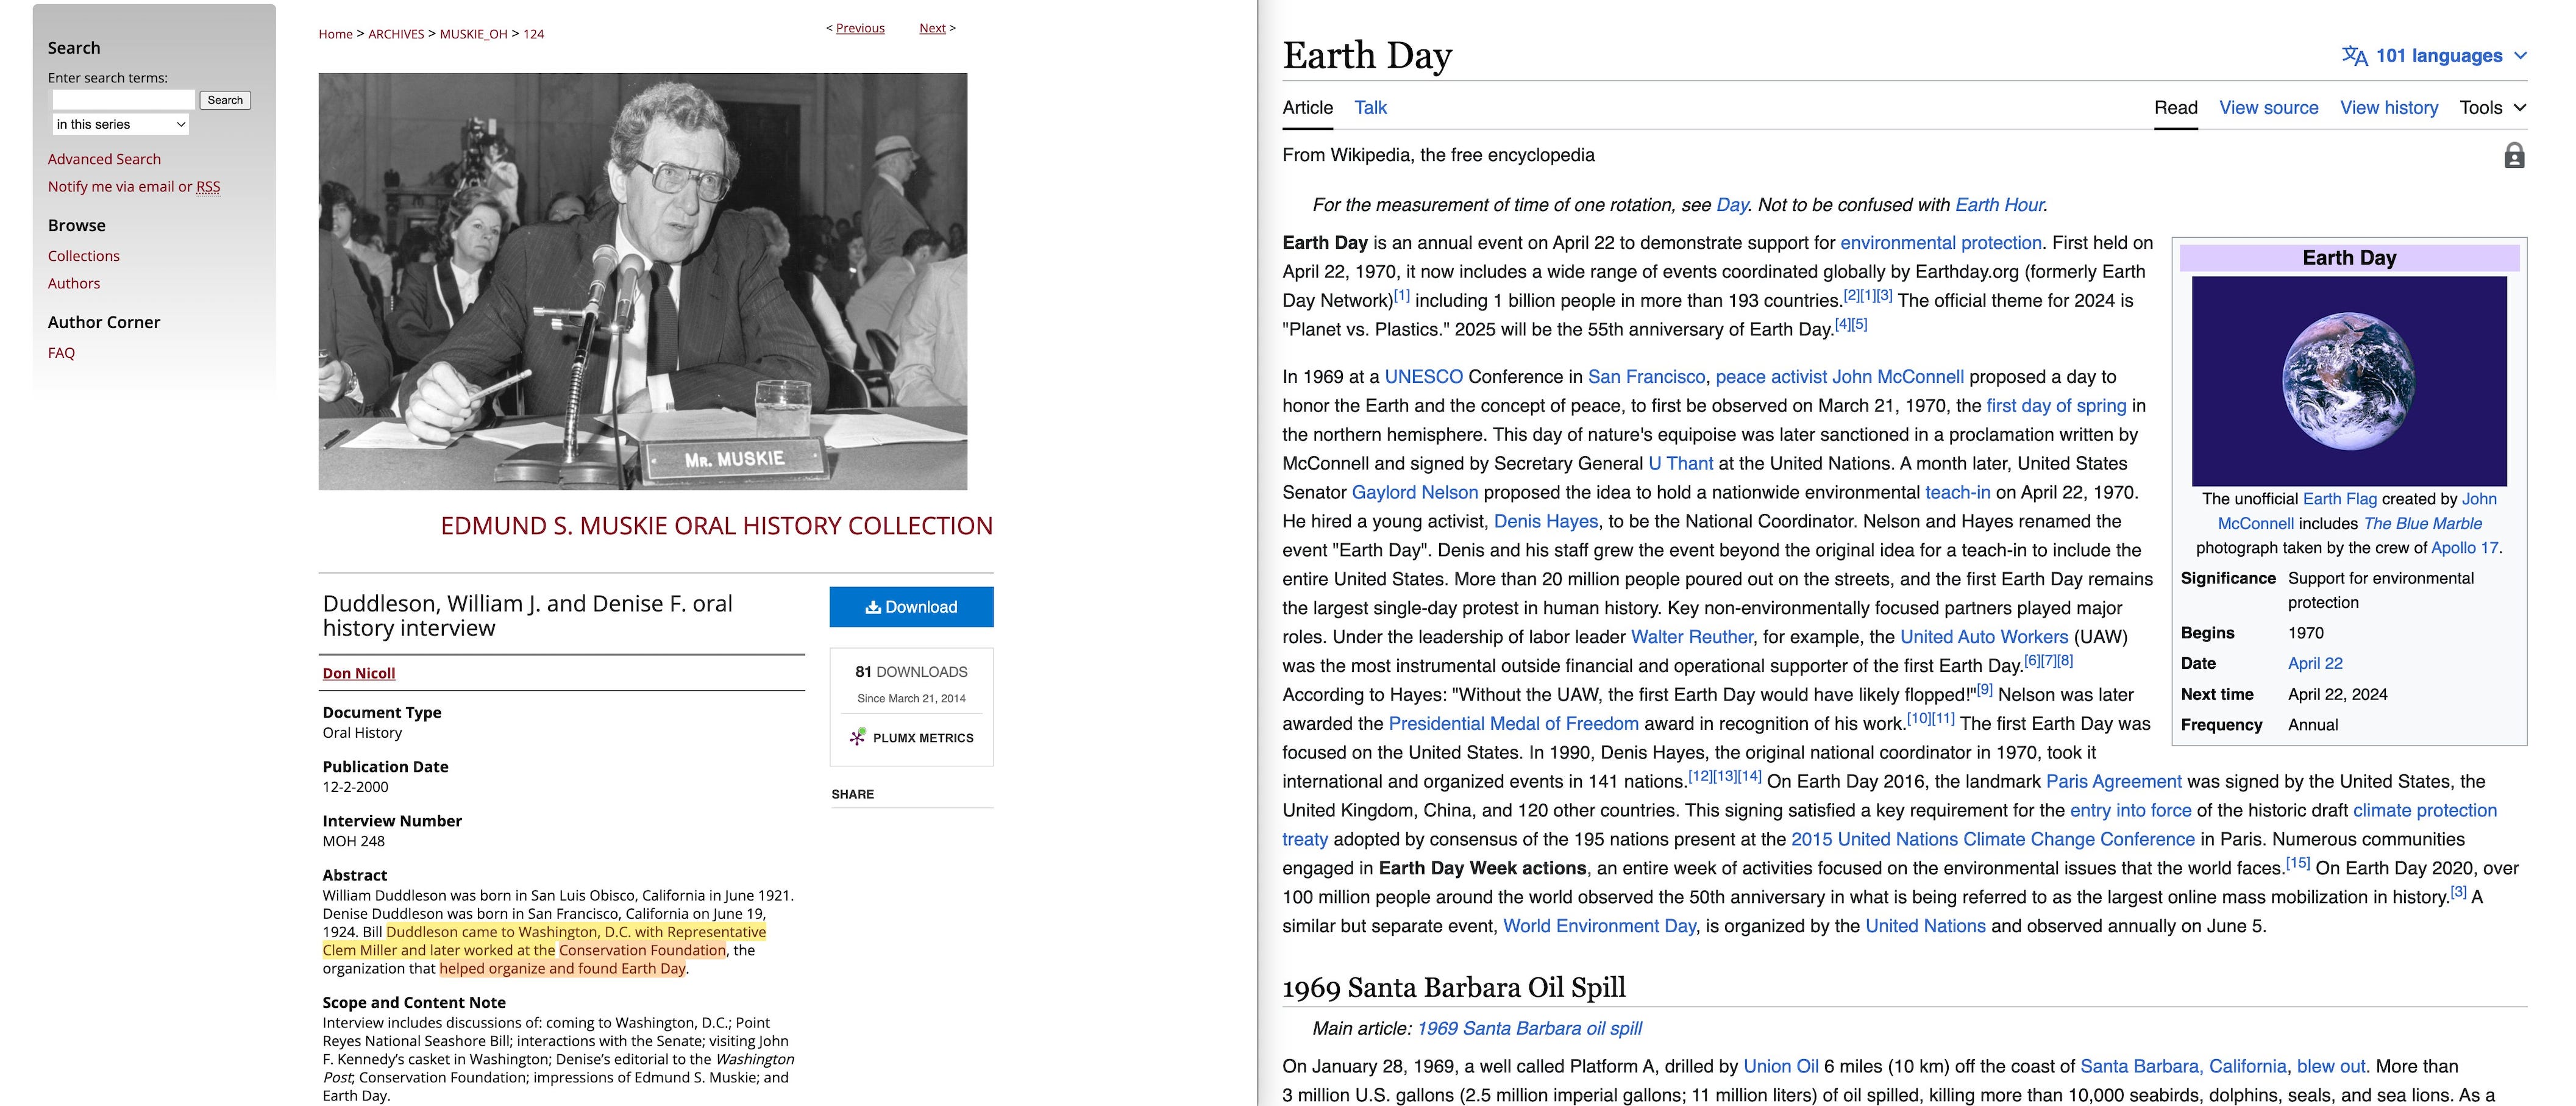Select the View history tab

coord(2388,108)
